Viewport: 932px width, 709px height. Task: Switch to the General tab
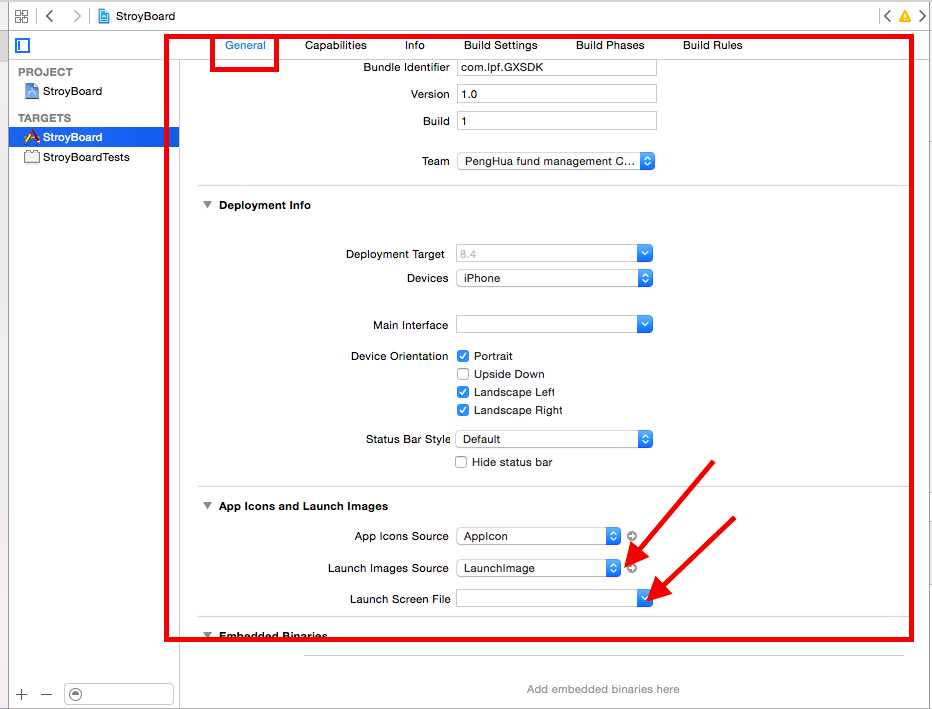coord(245,45)
